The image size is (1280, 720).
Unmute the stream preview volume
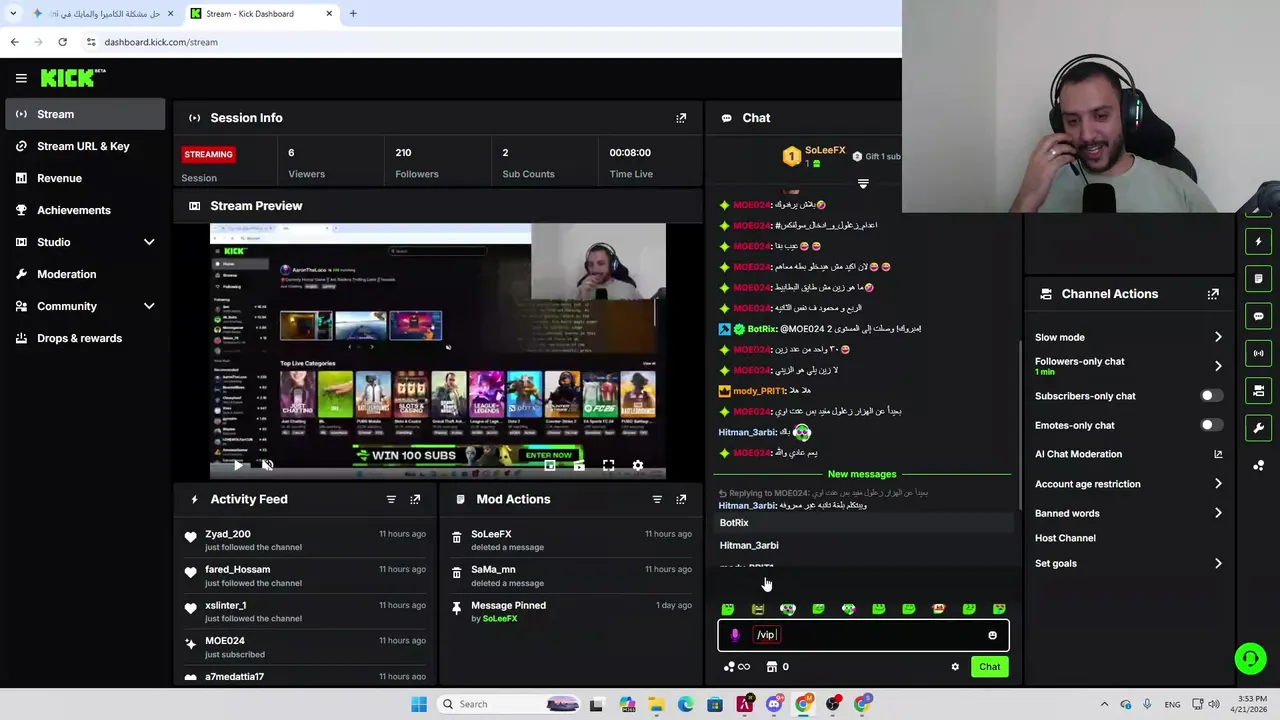(267, 465)
